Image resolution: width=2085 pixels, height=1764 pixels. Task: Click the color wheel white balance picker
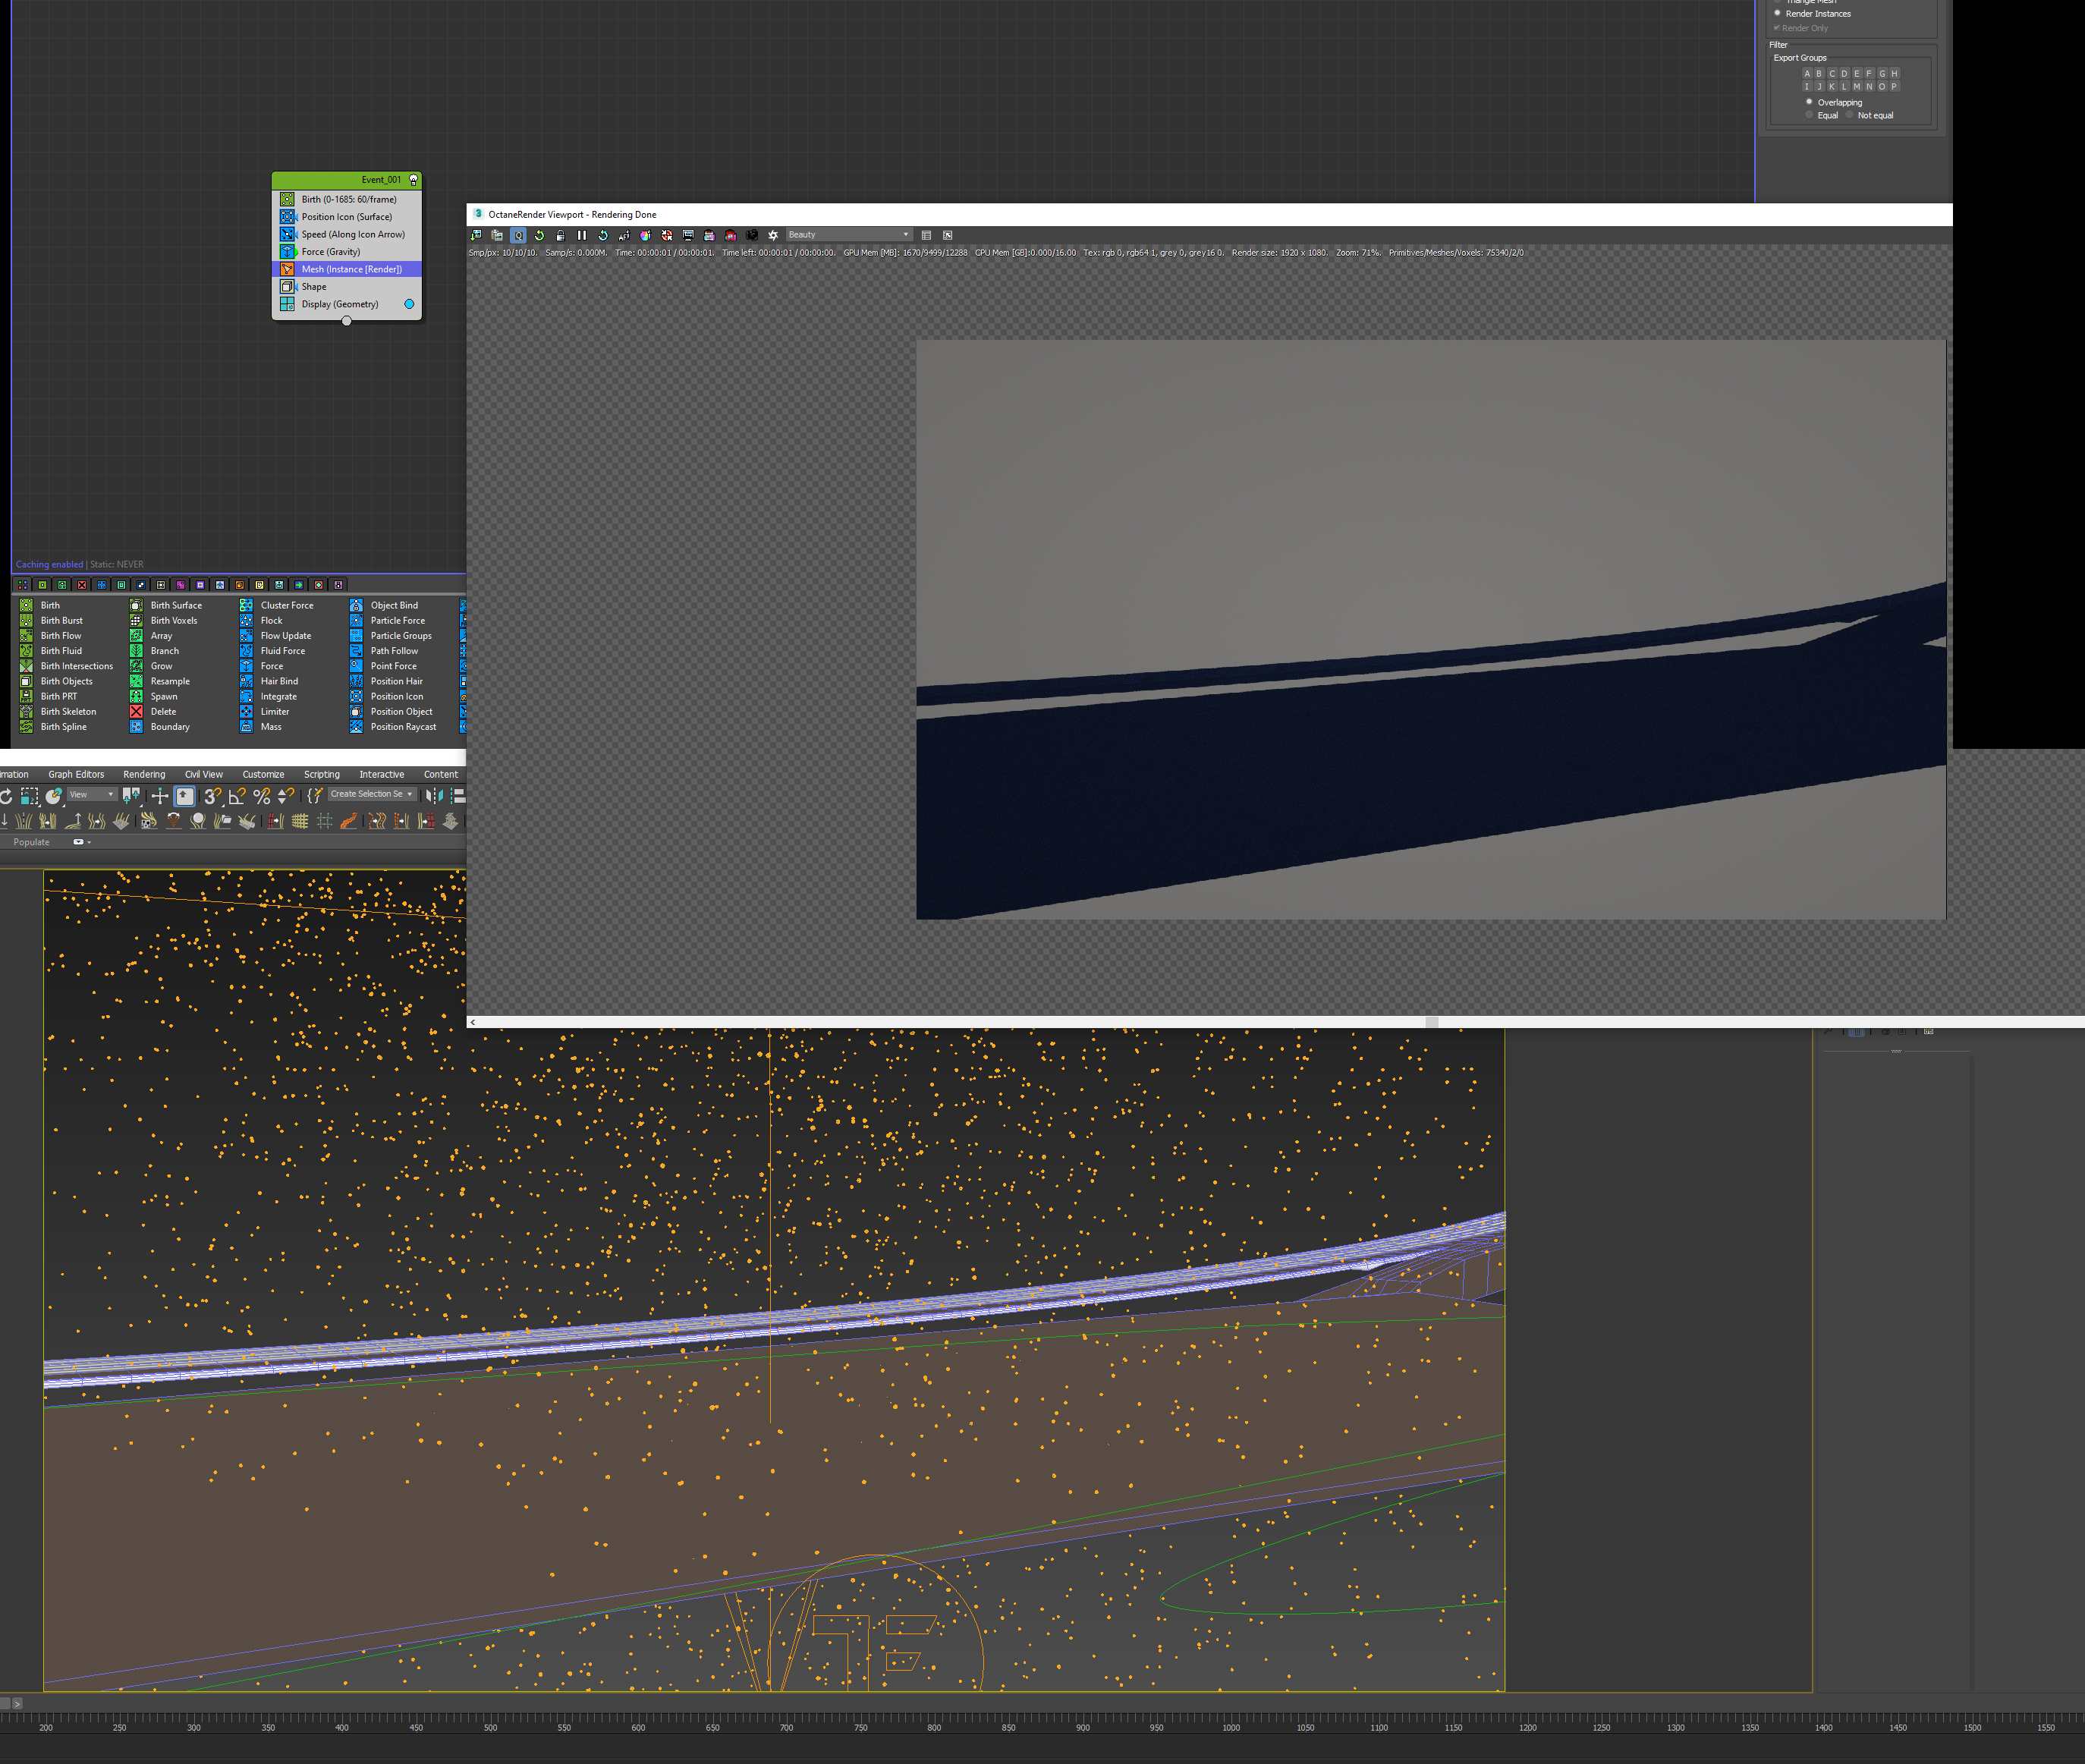645,235
